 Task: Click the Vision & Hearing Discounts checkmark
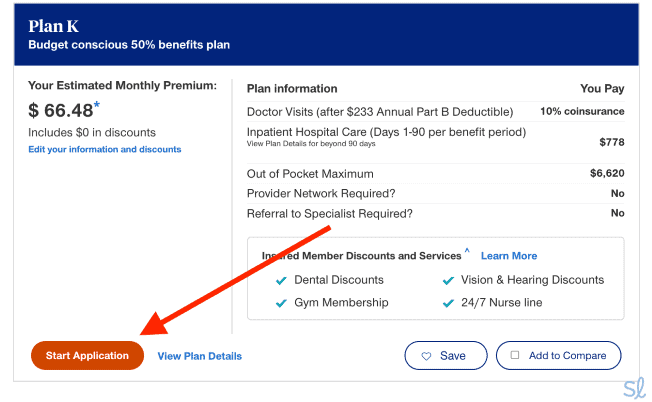tap(448, 281)
